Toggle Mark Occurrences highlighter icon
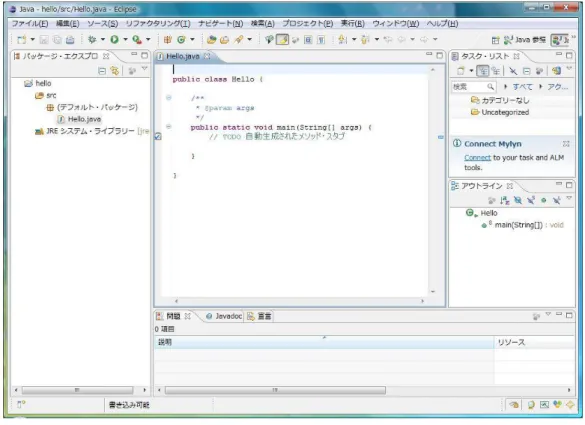This screenshot has width=585, height=425. click(282, 40)
